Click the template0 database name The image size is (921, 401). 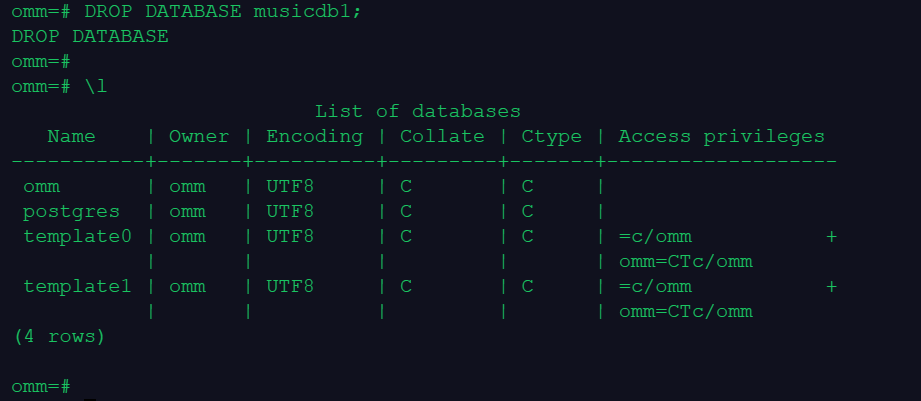tap(78, 236)
